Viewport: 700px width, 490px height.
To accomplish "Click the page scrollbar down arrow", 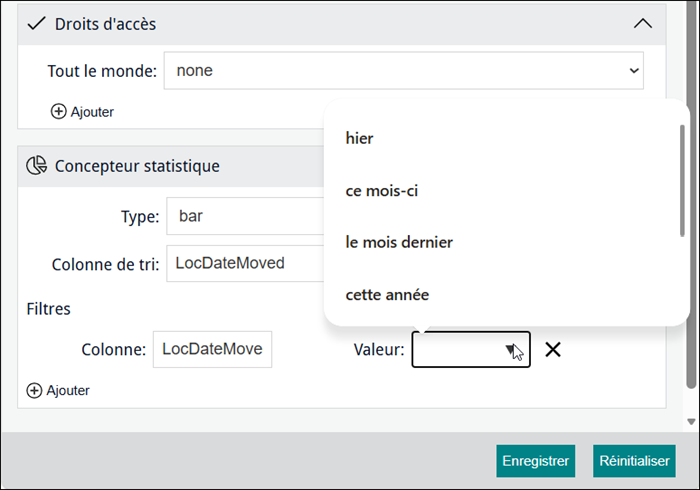I will 691,421.
